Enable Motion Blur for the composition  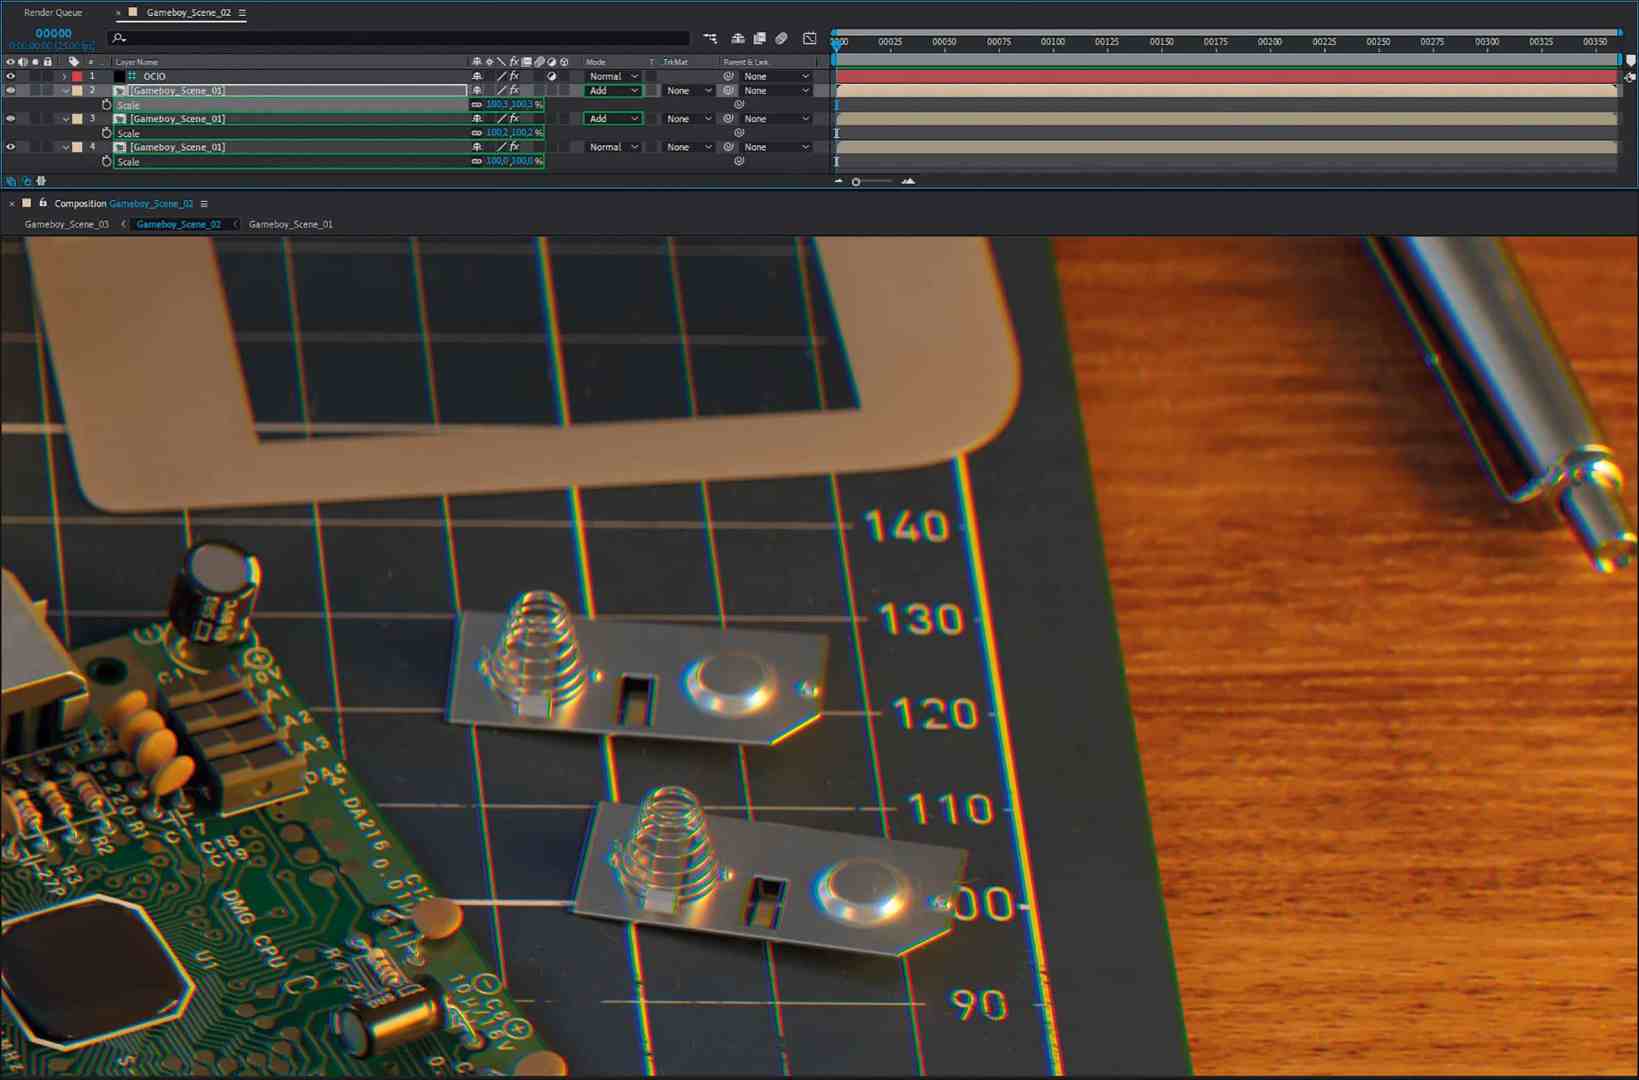(783, 38)
